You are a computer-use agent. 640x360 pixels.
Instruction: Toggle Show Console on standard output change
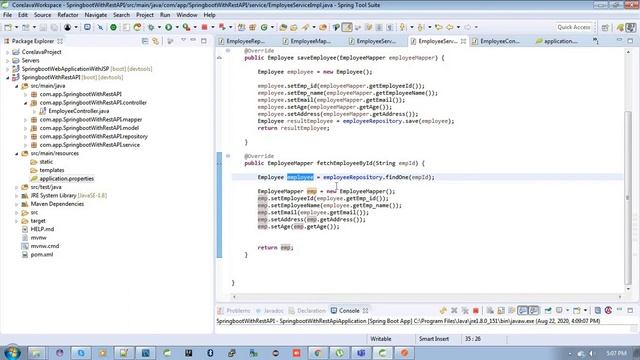pos(522,311)
